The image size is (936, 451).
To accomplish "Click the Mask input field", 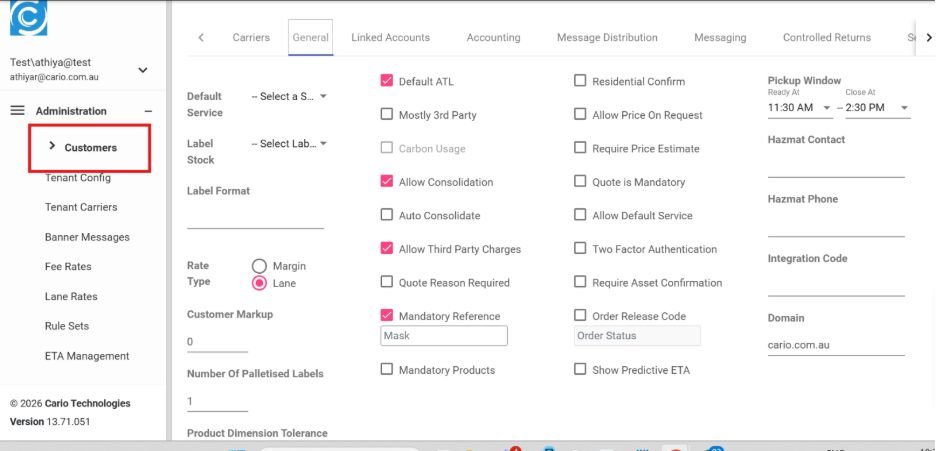I will point(443,336).
